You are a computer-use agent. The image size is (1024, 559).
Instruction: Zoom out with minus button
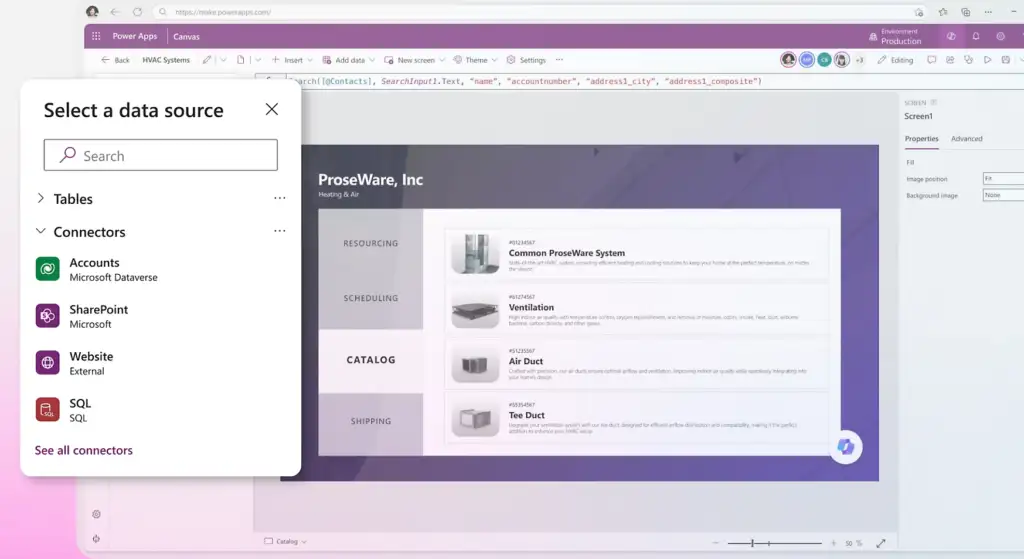click(x=716, y=543)
